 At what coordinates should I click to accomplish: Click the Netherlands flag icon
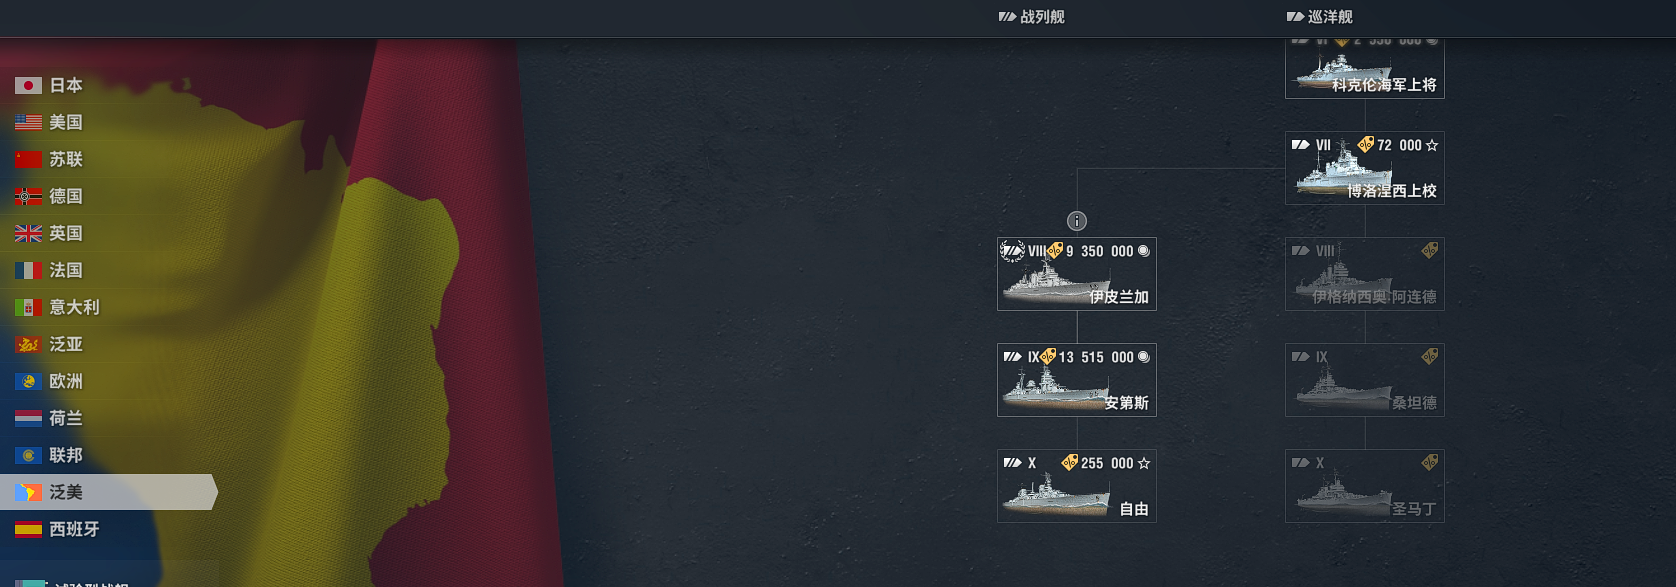28,419
